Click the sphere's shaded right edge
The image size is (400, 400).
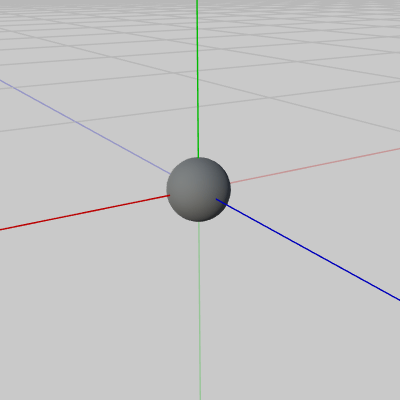[x=225, y=190]
